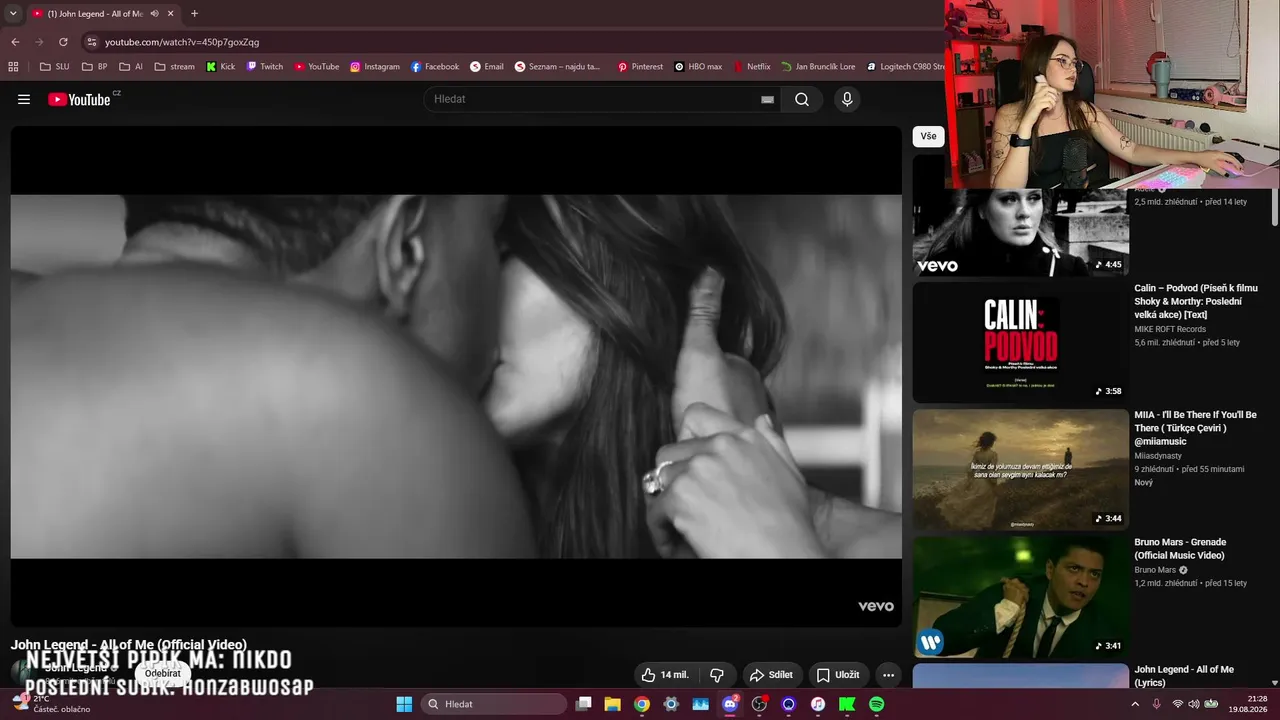
Task: Open the Logitech C980 bookmark
Action: click(x=904, y=67)
